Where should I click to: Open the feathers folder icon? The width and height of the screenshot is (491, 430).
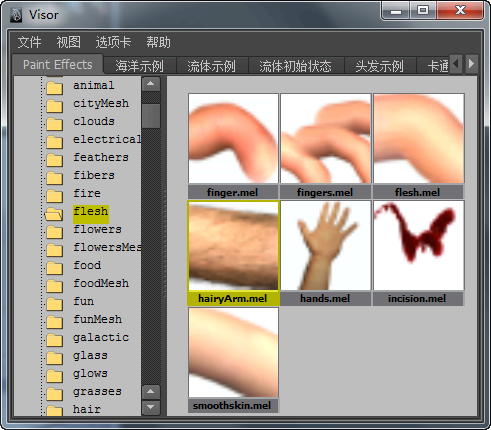tap(55, 159)
